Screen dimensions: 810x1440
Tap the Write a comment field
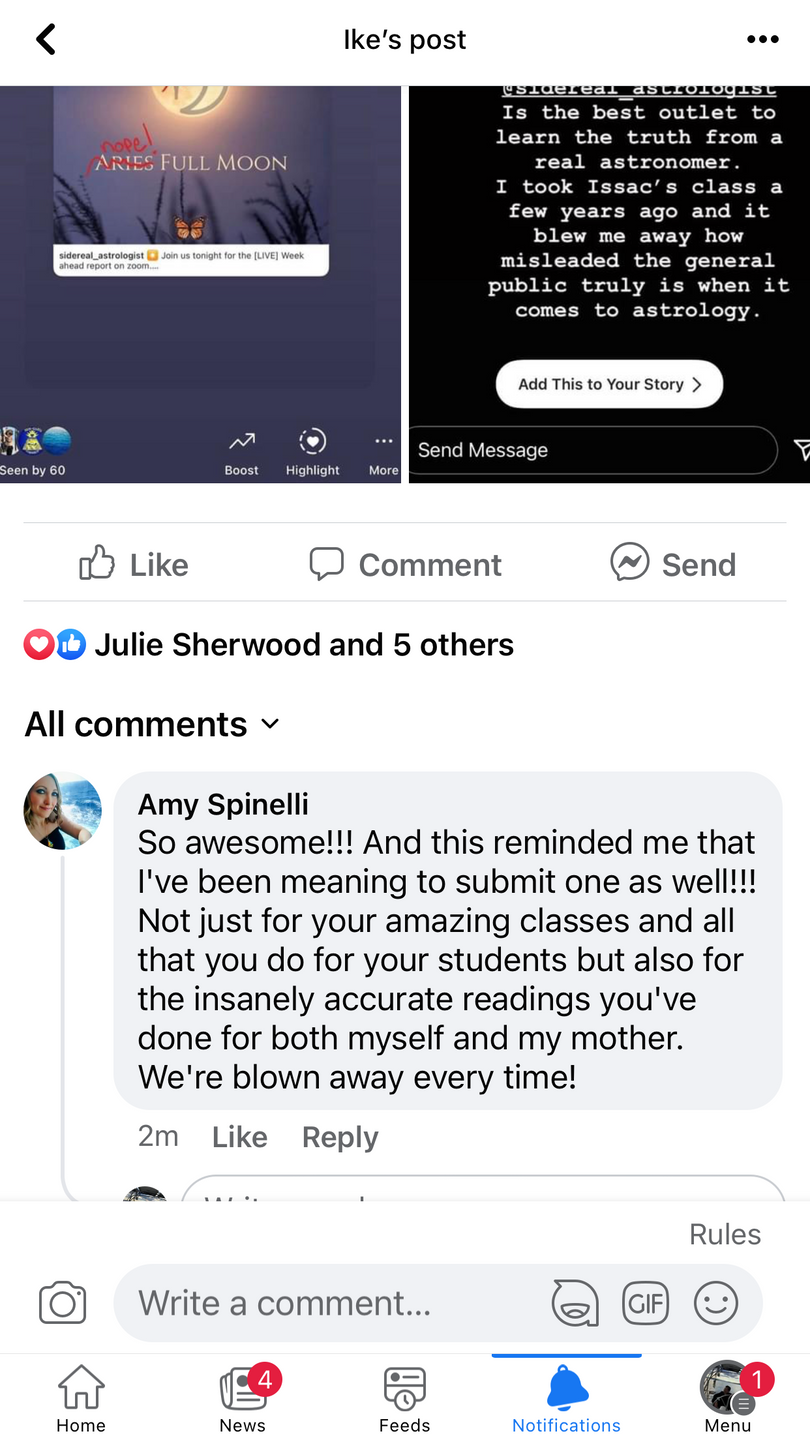pos(330,1304)
